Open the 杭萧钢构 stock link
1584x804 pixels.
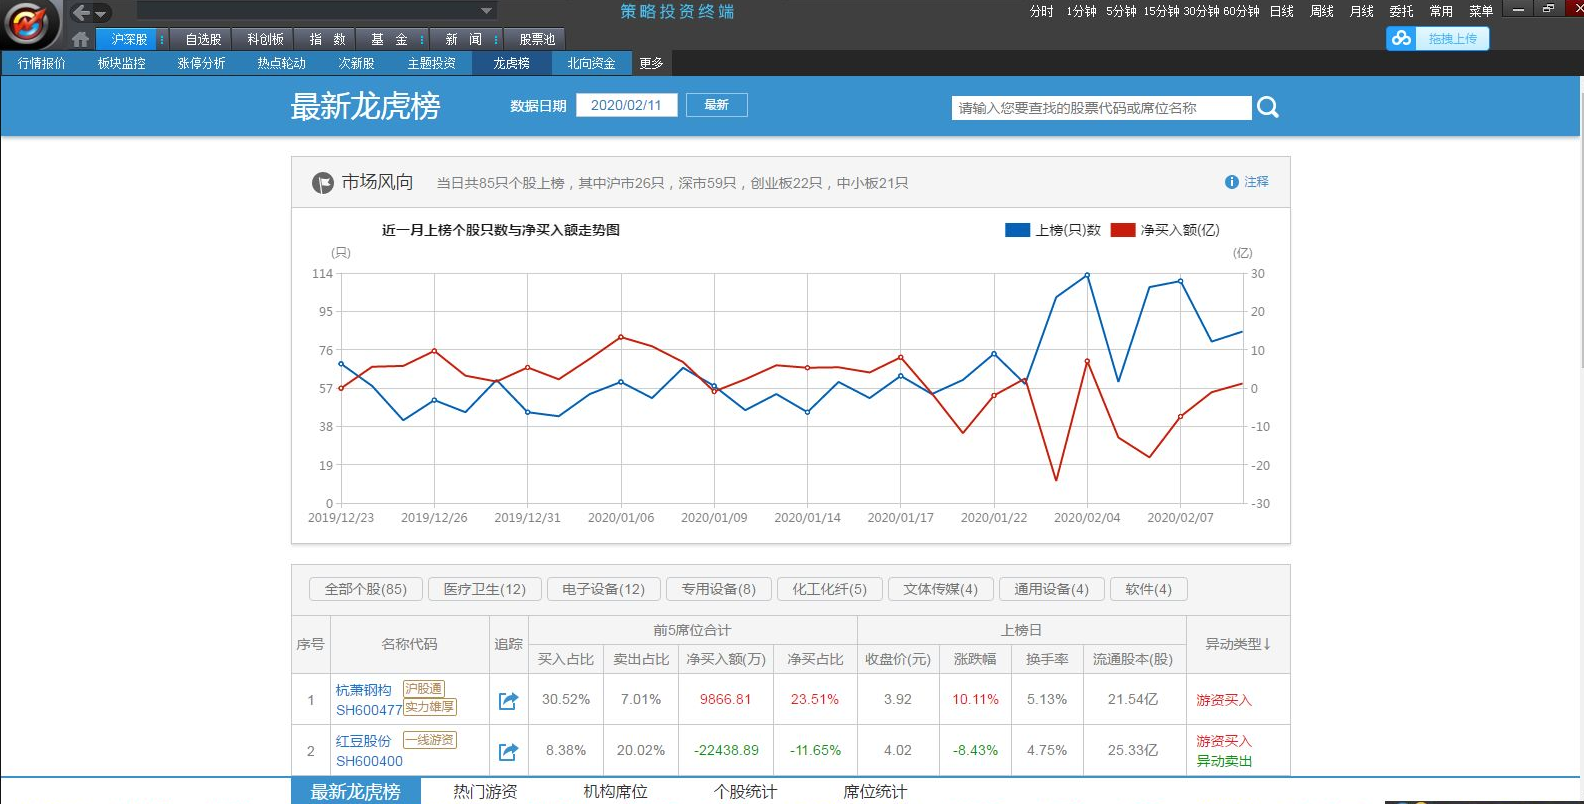[x=364, y=690]
